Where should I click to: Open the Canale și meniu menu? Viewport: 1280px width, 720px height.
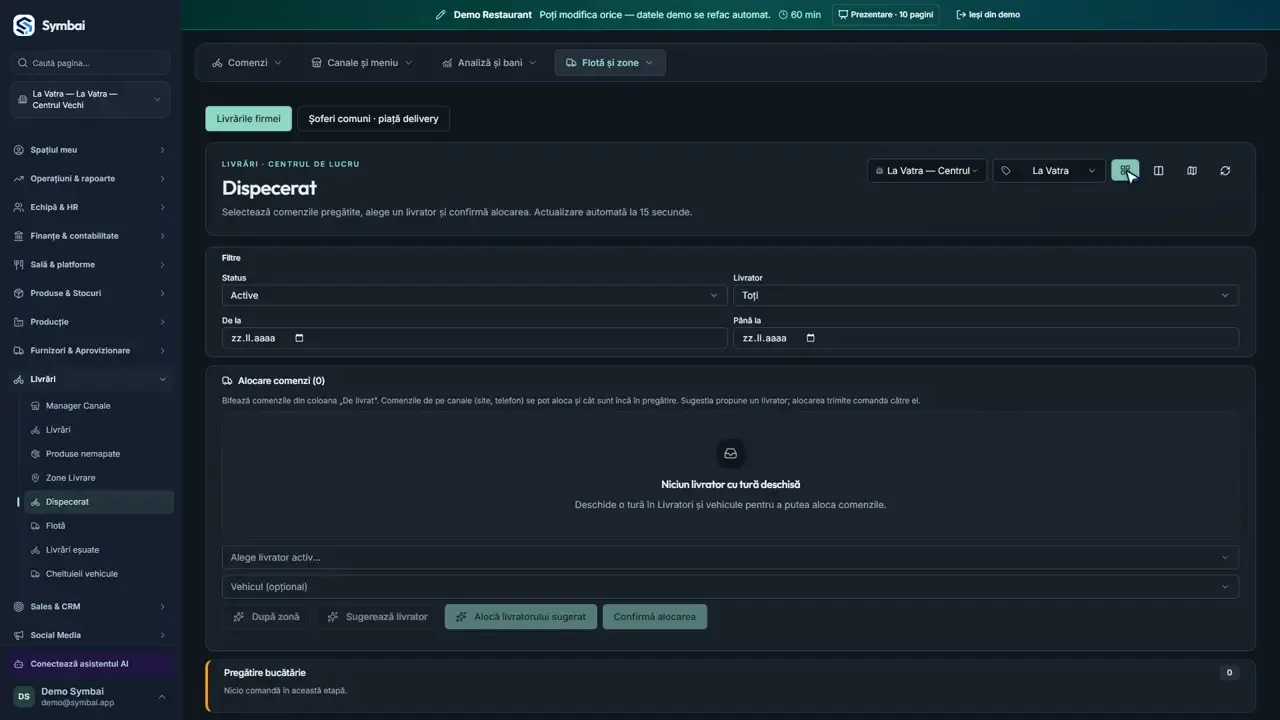(x=362, y=63)
